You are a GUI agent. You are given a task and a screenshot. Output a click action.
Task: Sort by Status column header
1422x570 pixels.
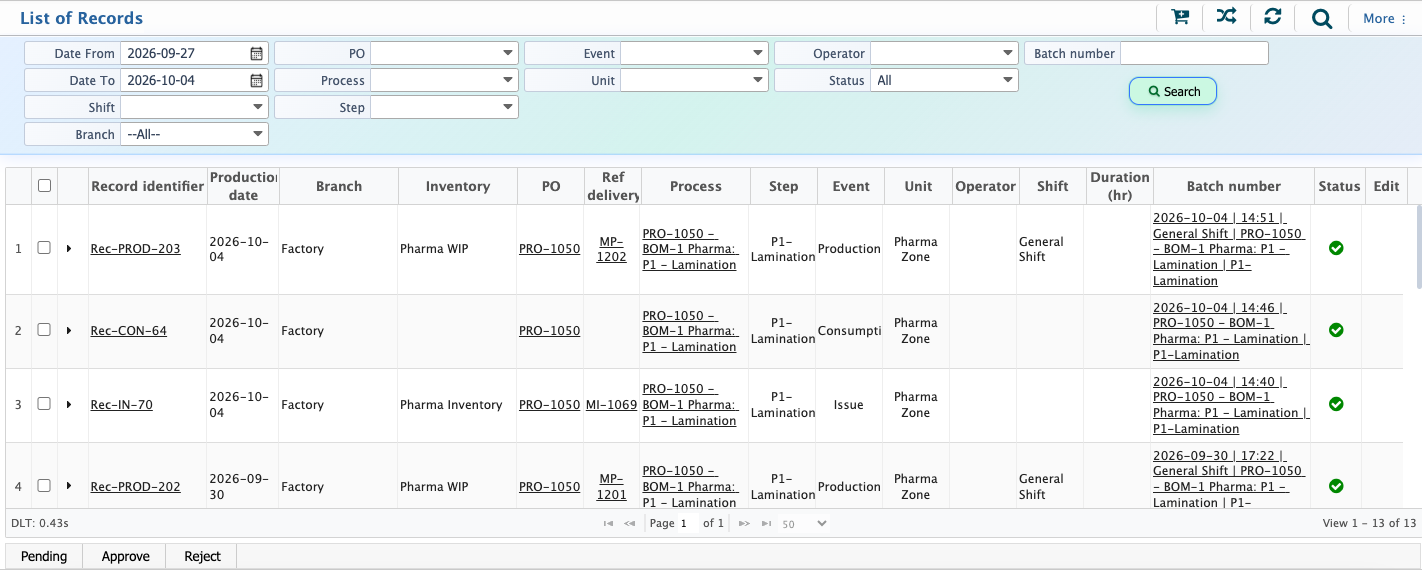pyautogui.click(x=1339, y=186)
